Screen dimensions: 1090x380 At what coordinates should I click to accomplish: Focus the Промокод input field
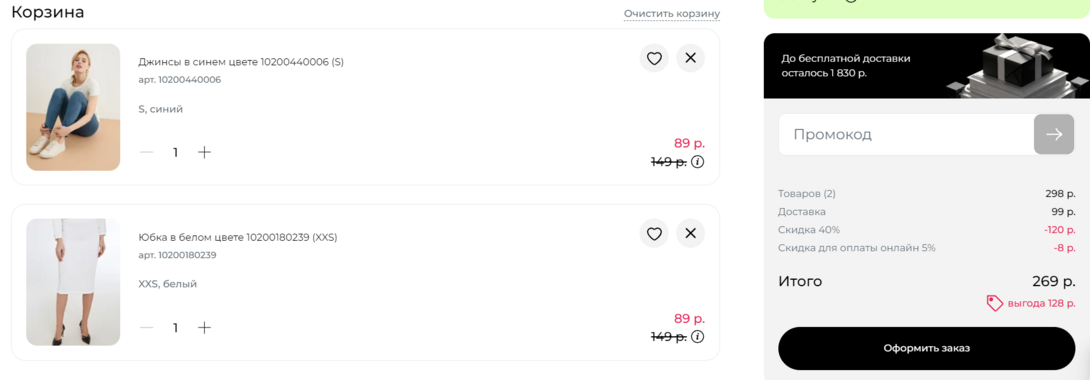(x=906, y=134)
